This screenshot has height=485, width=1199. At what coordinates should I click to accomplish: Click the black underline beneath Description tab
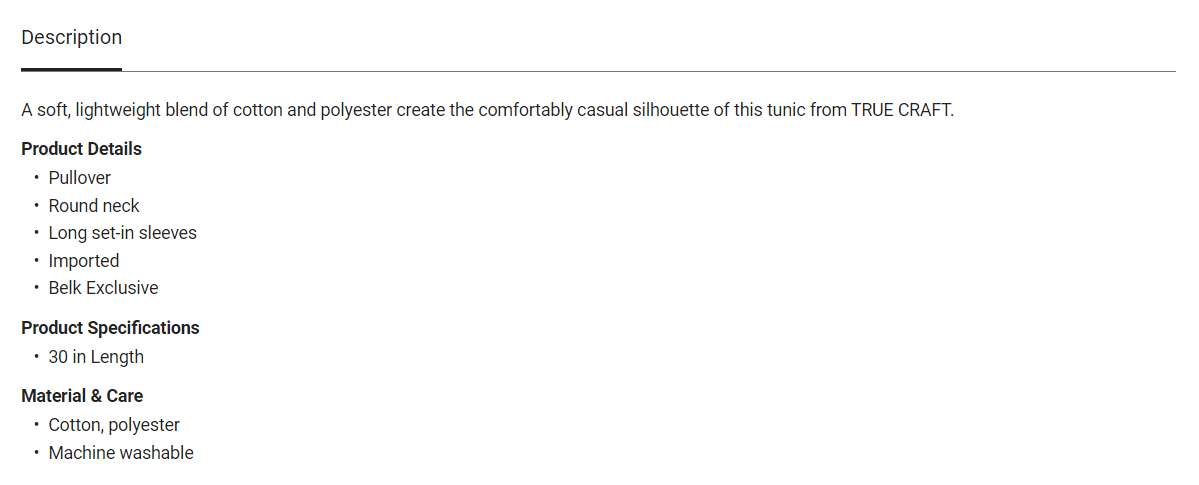point(71,69)
